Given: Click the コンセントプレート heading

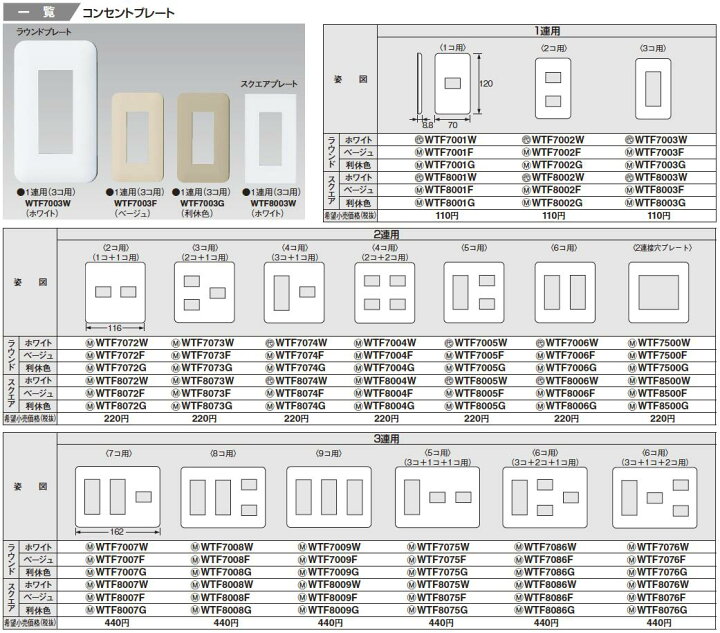Looking at the screenshot, I should (x=128, y=12).
